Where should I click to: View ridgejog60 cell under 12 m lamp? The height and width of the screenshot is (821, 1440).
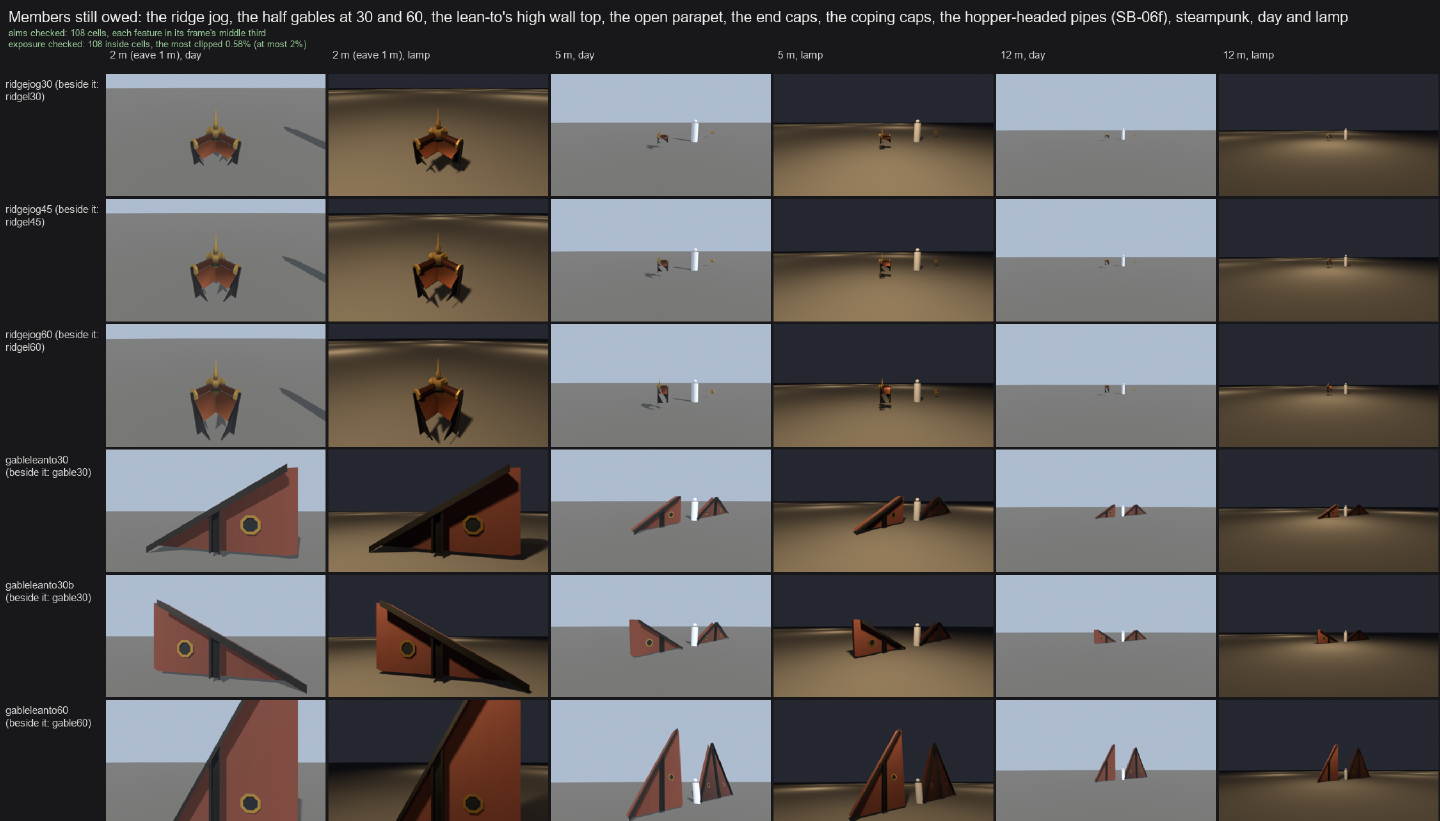[1328, 385]
